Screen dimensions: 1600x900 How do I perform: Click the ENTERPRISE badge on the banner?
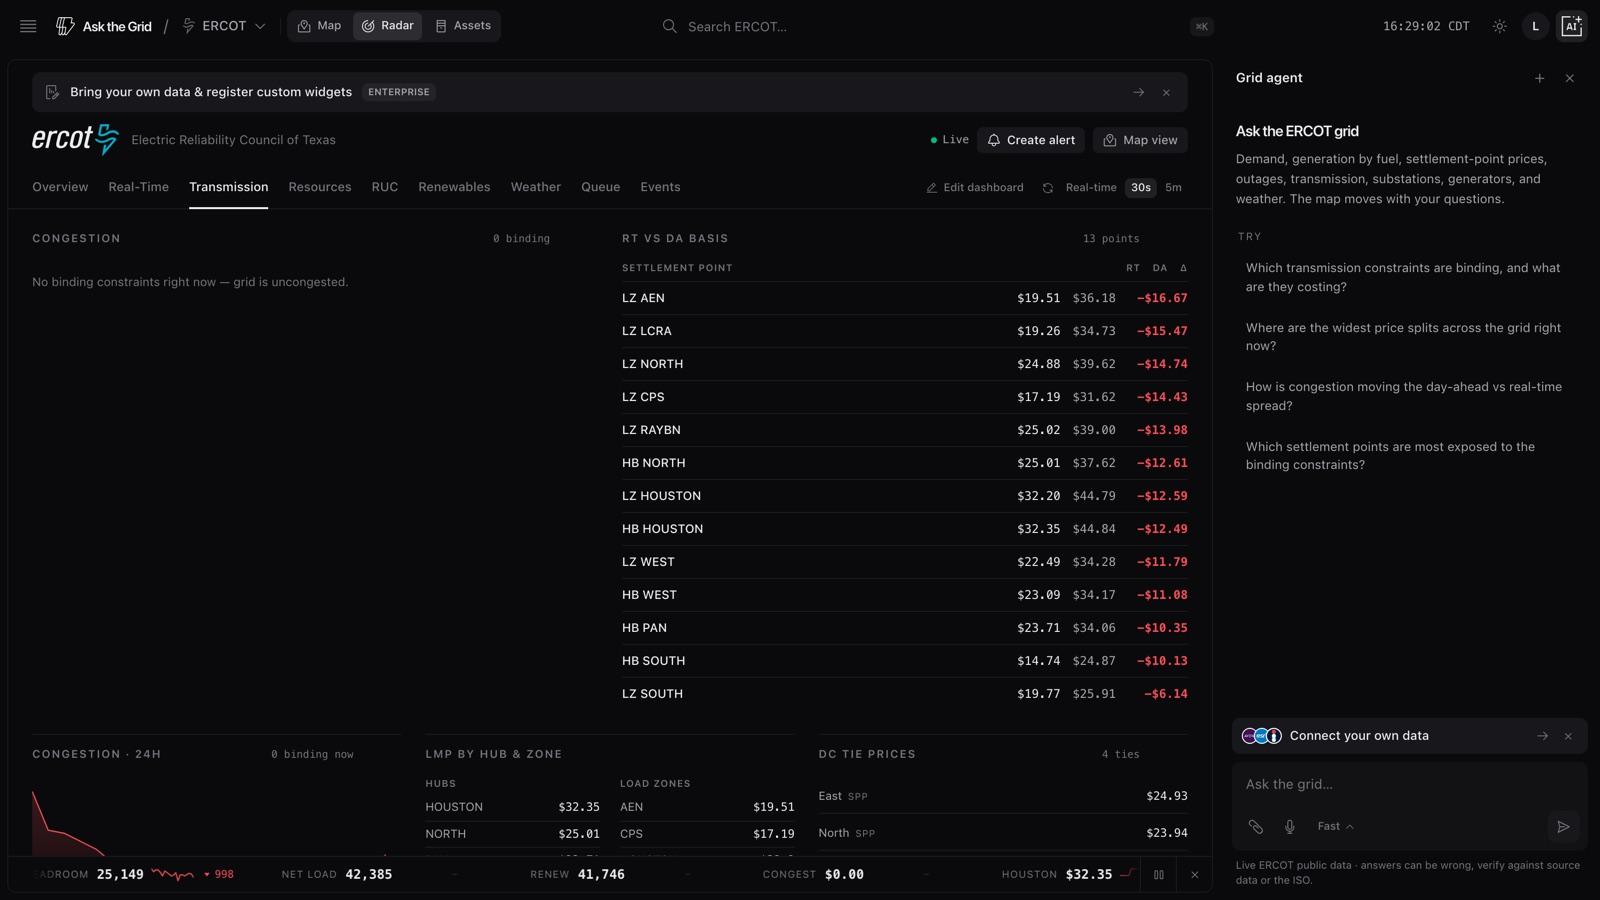point(399,92)
